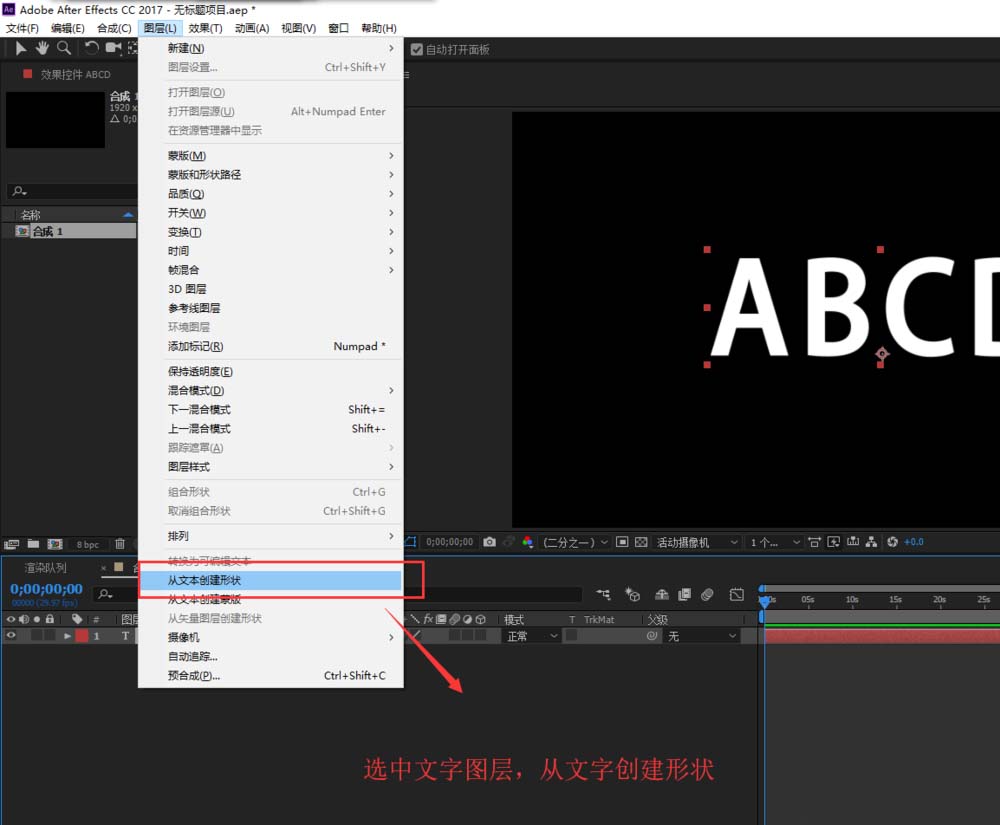The image size is (1000, 825).
Task: Create new folder in project panel
Action: click(x=33, y=544)
